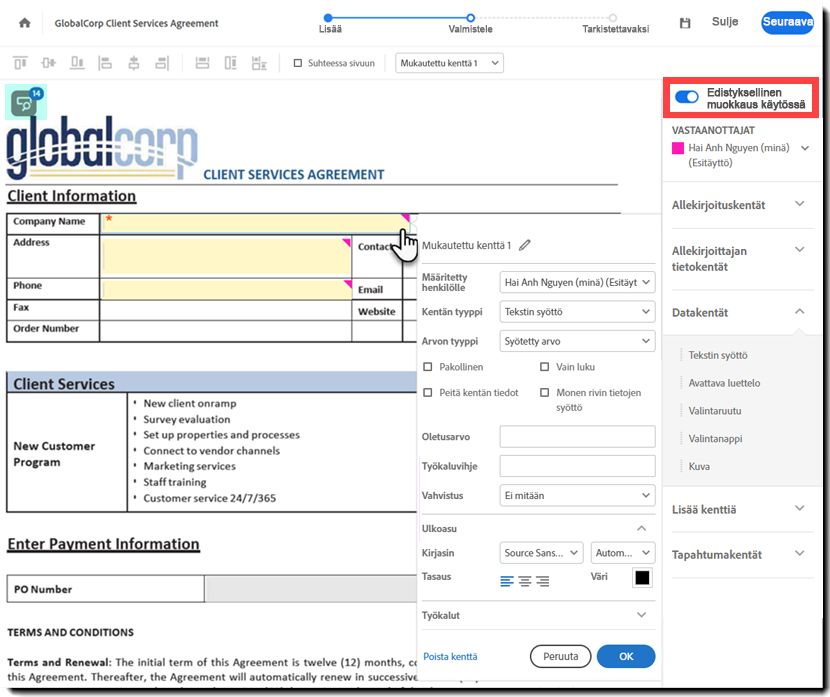Align fields to vertical middle icon

tap(49, 63)
